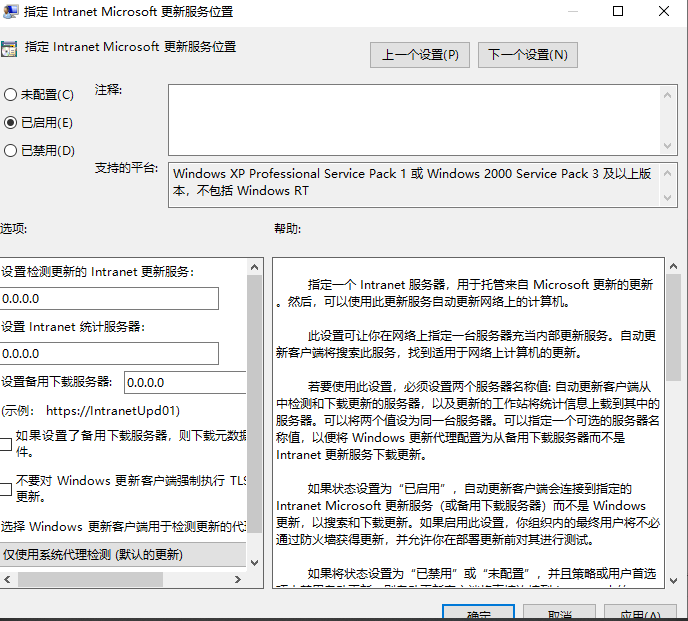Click the help paragraph starting 若要使用此设置

click(467, 420)
